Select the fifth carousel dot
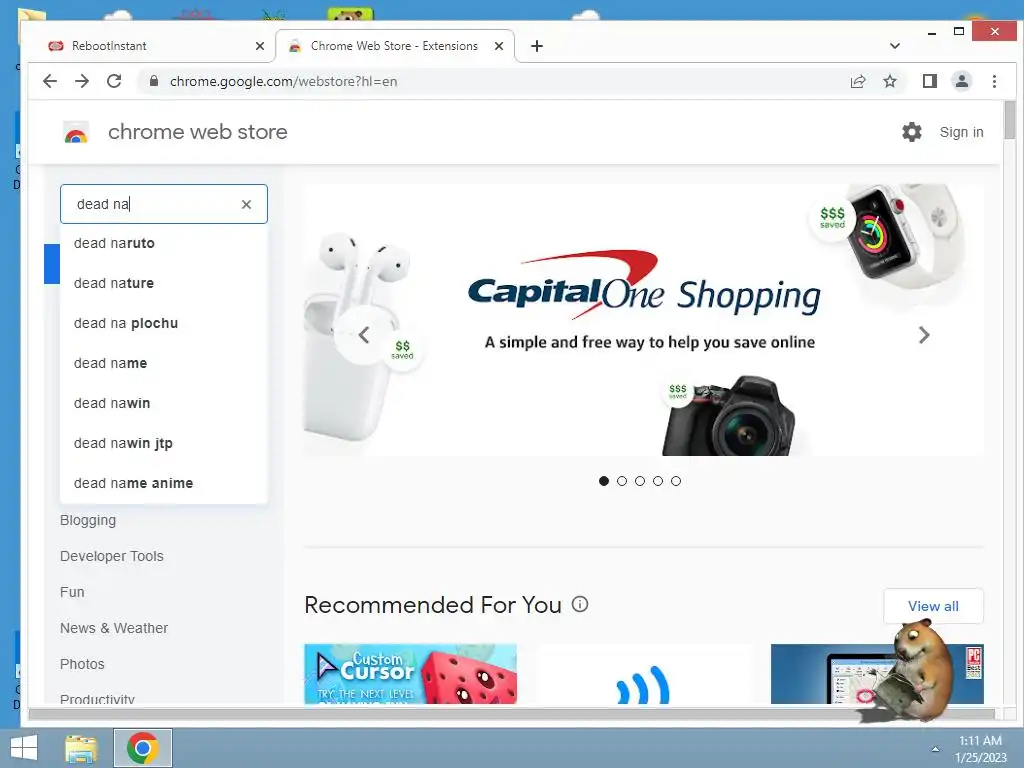This screenshot has width=1024, height=768. [676, 481]
